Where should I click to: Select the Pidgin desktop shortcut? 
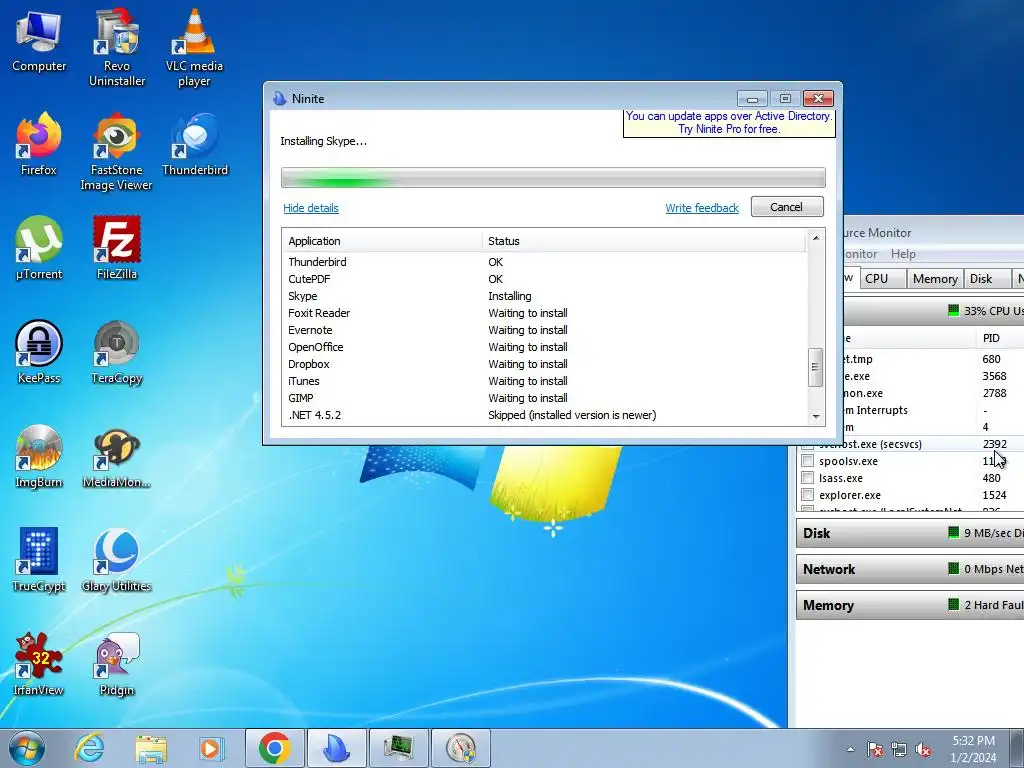117,665
